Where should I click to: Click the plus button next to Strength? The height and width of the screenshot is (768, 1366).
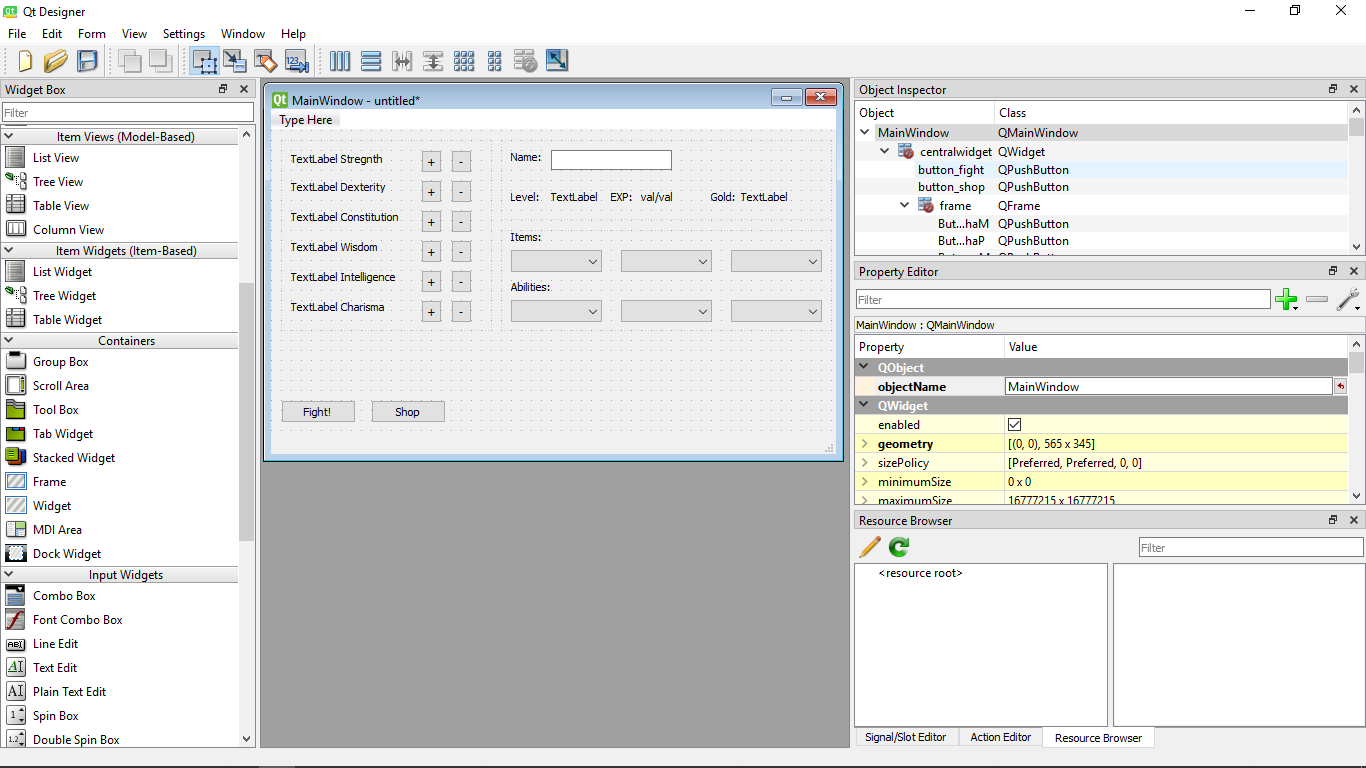(431, 162)
